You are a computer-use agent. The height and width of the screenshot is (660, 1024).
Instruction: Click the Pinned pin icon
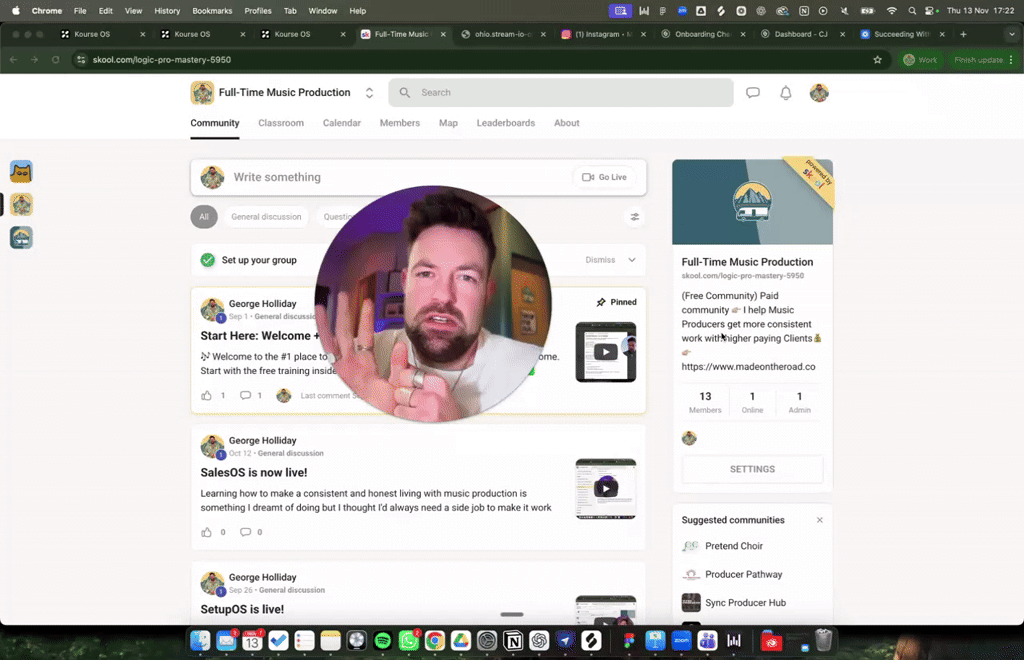pos(601,302)
